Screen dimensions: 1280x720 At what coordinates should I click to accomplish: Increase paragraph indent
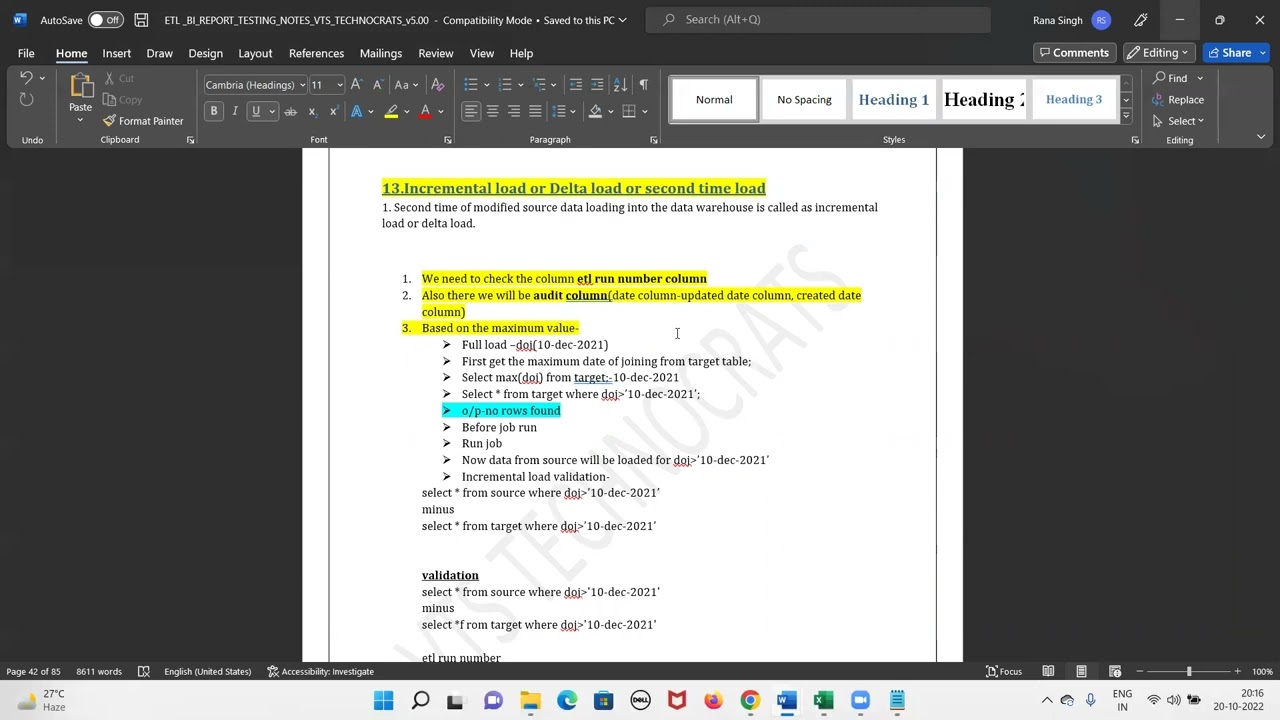(x=597, y=85)
